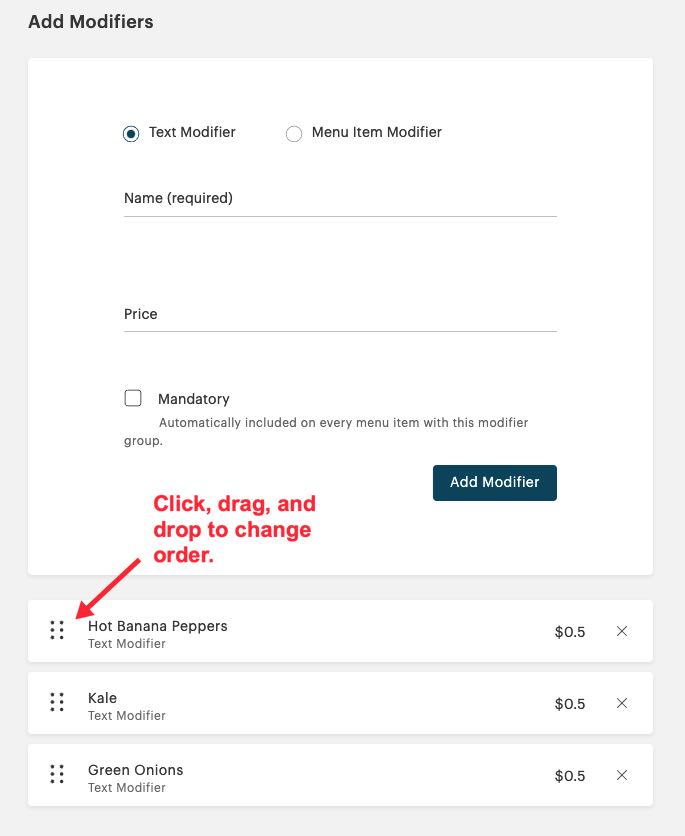The width and height of the screenshot is (685, 836).
Task: Click the Add Modifiers heading
Action: [x=91, y=21]
